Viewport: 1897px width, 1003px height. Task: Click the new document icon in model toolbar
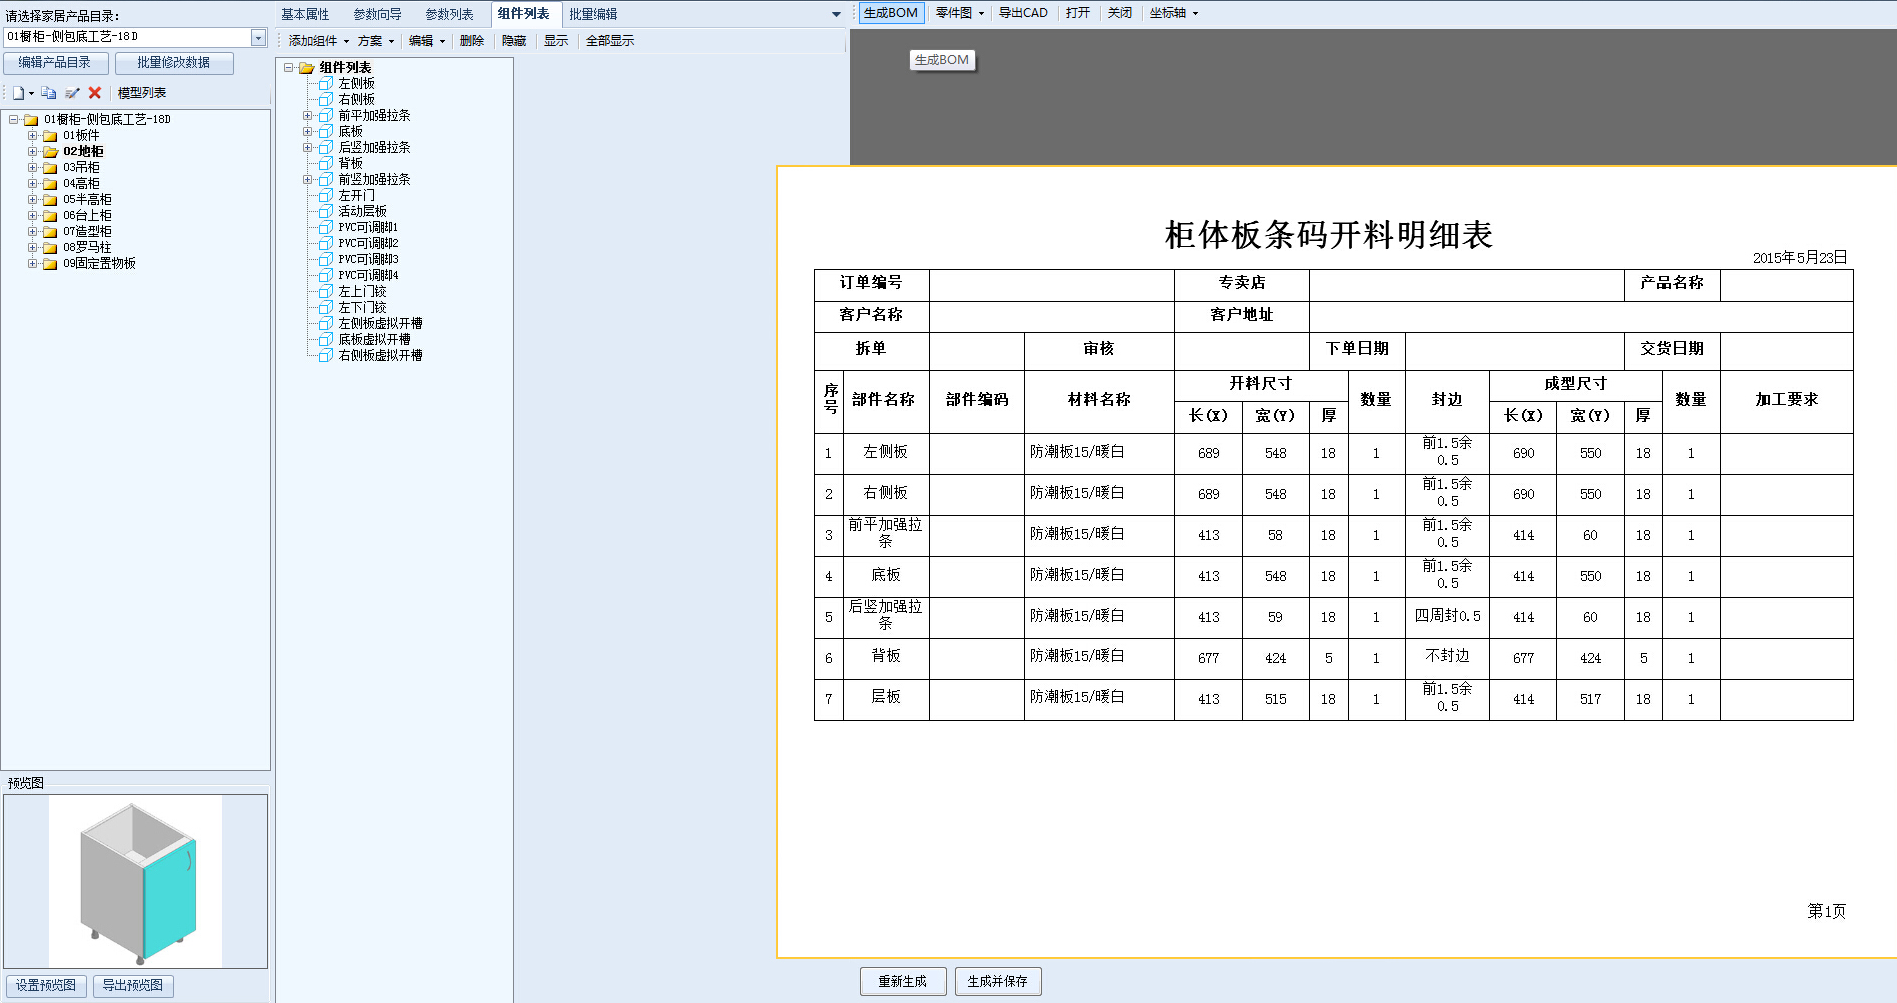18,93
